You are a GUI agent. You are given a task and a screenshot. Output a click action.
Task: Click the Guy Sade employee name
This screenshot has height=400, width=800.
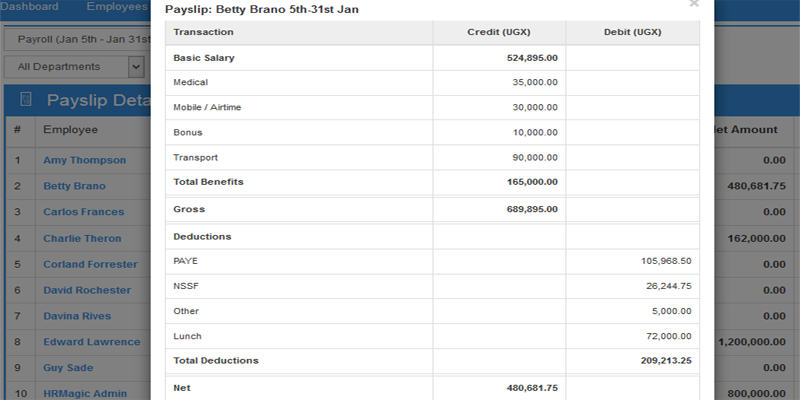coord(68,368)
